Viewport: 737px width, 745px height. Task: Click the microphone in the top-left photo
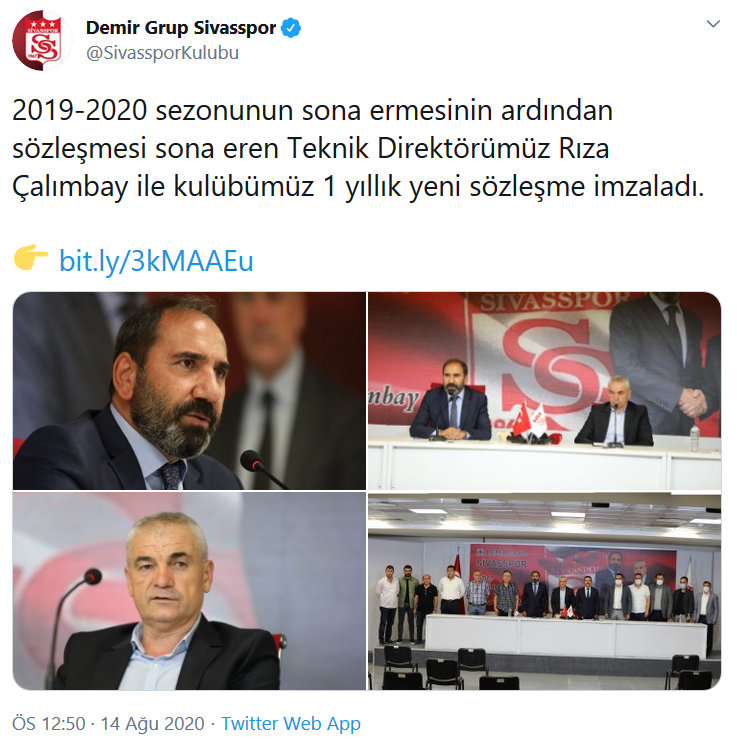(x=263, y=469)
